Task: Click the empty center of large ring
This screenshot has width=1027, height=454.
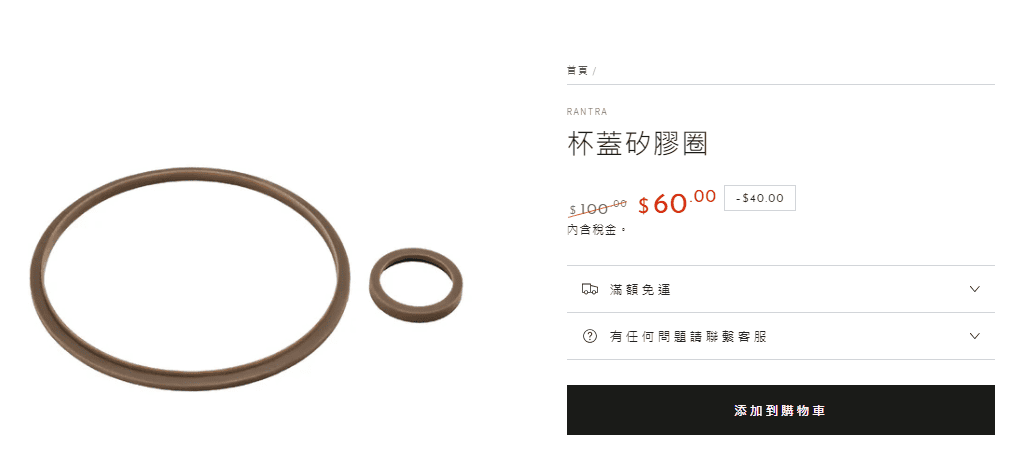Action: [191, 274]
